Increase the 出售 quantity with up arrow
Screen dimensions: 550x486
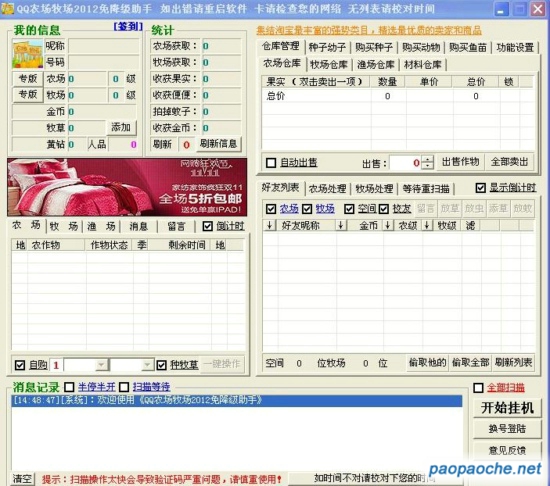click(427, 159)
